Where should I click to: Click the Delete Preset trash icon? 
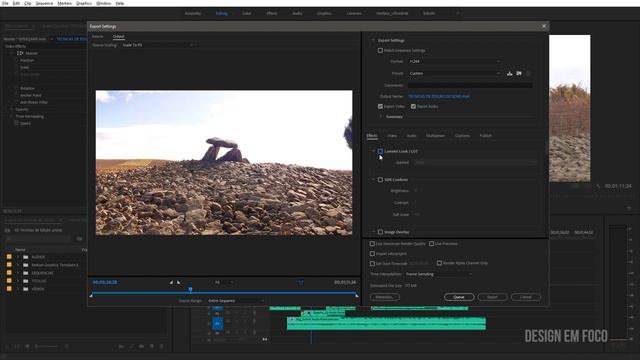point(528,73)
